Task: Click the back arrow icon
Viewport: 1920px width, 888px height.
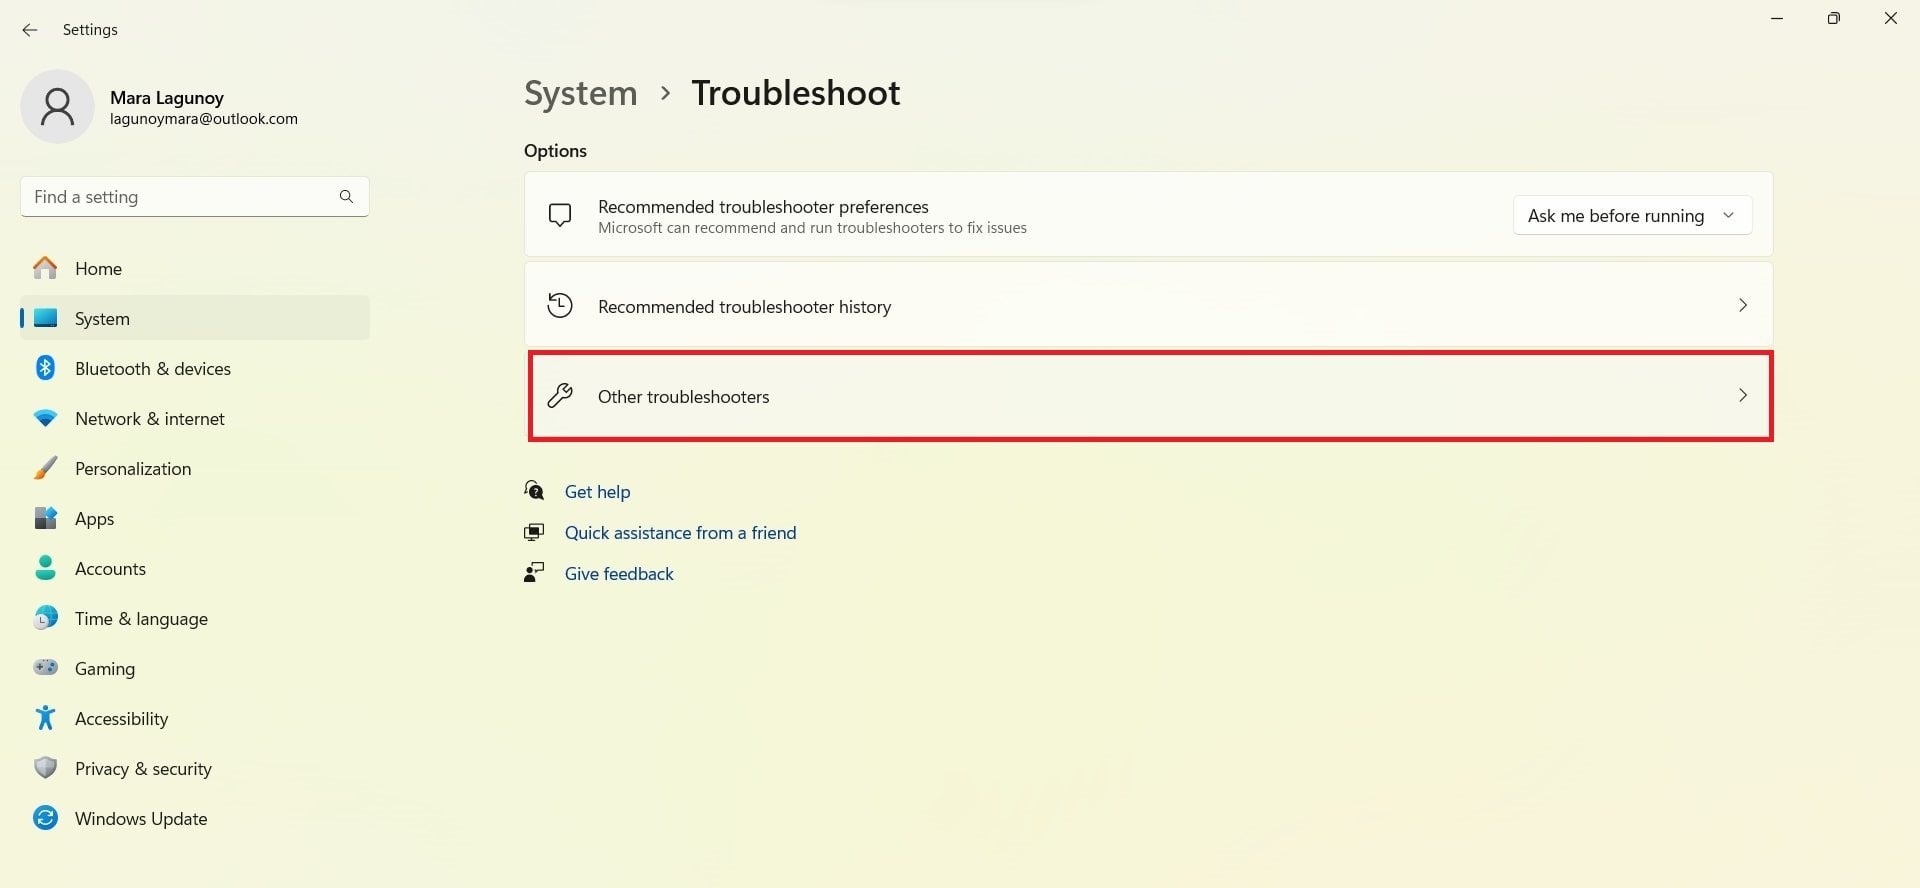Action: pyautogui.click(x=30, y=30)
